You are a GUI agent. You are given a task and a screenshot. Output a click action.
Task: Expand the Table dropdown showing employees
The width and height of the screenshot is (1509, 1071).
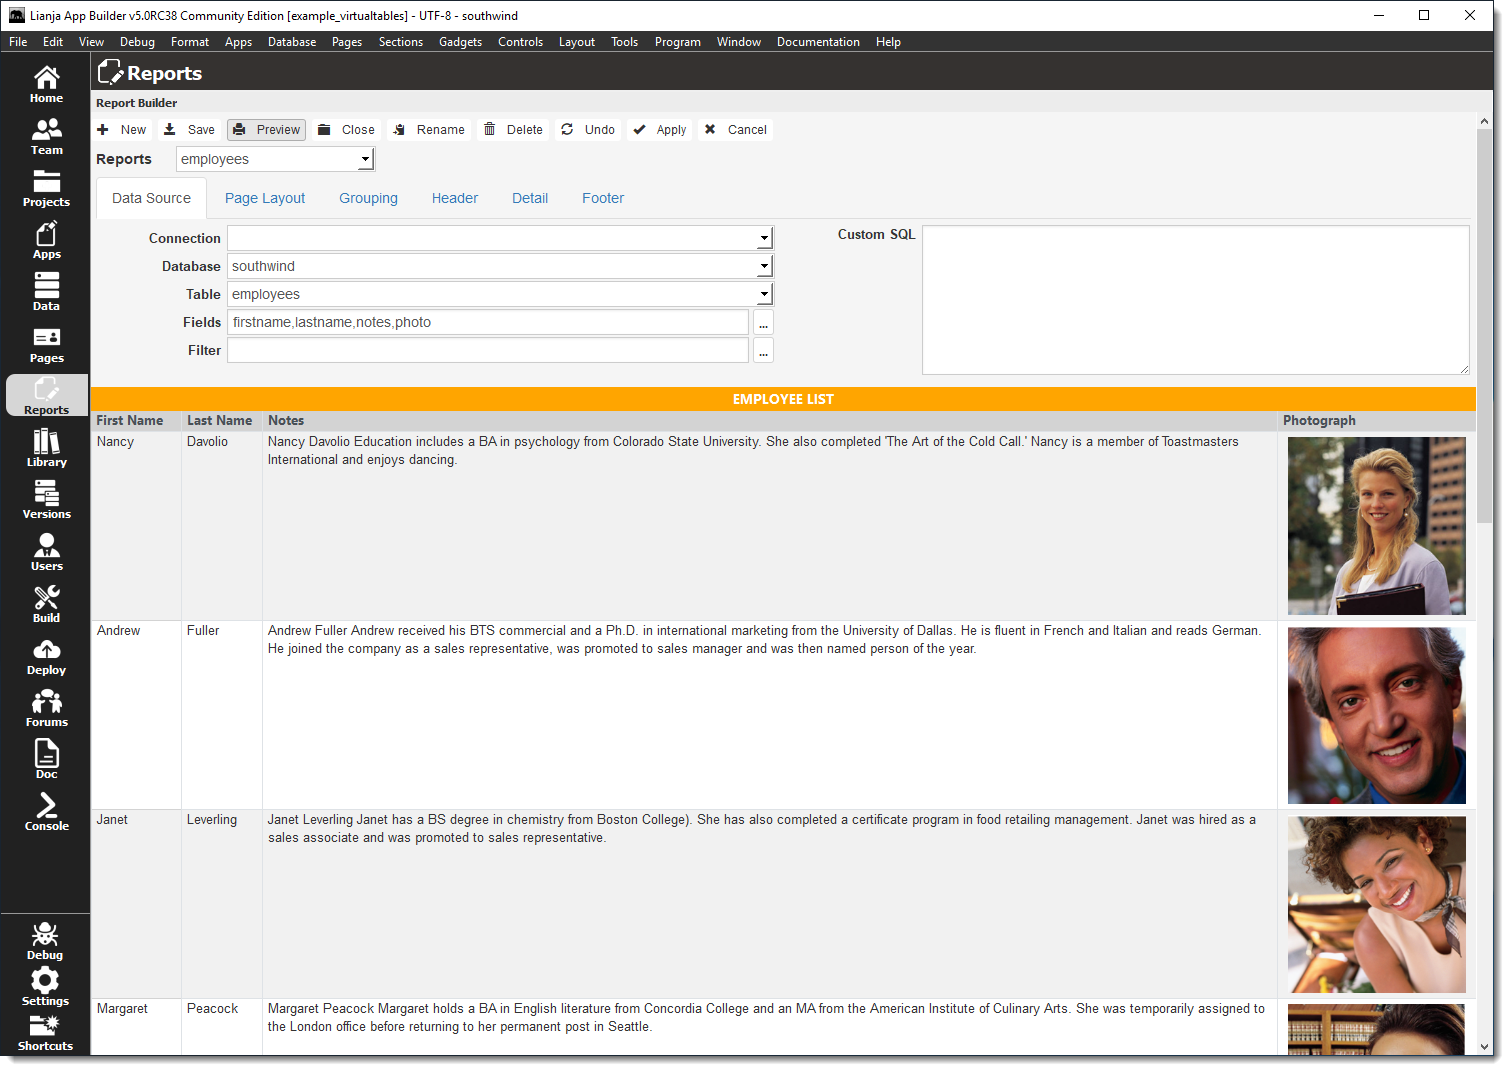(763, 294)
